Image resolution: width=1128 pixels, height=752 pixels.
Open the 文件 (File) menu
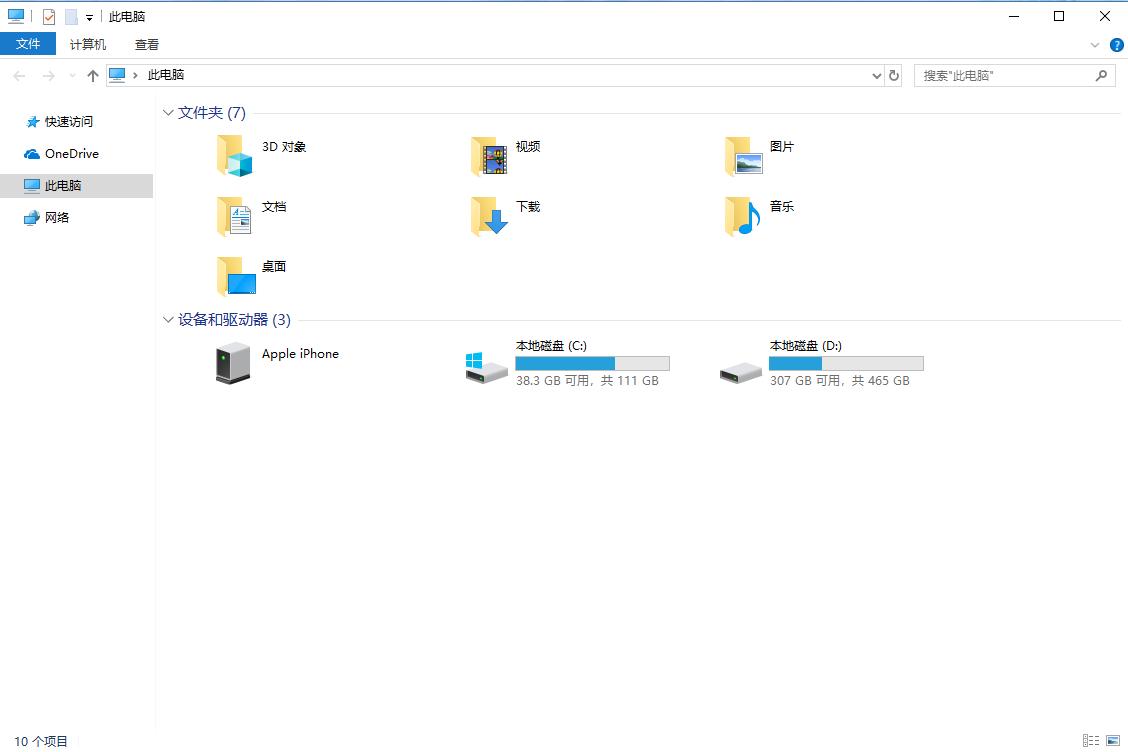(x=29, y=44)
